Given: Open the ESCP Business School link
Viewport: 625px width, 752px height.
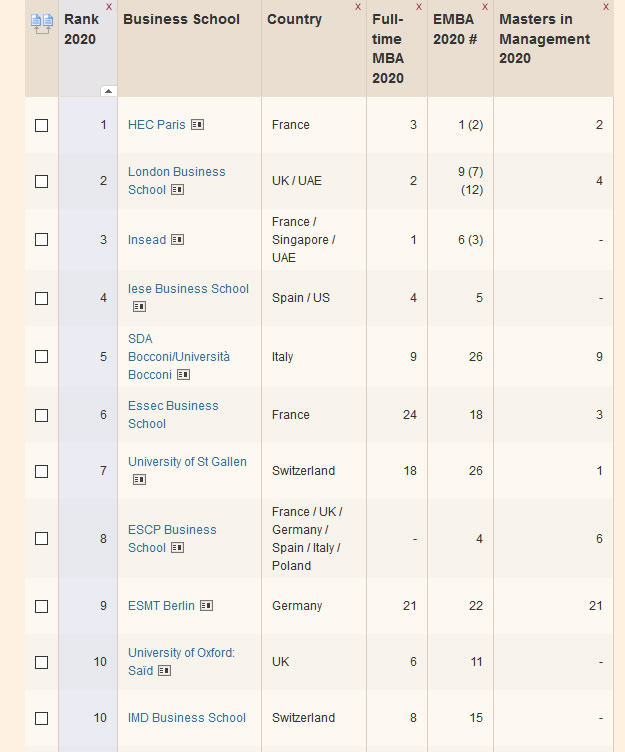Looking at the screenshot, I should click(172, 539).
